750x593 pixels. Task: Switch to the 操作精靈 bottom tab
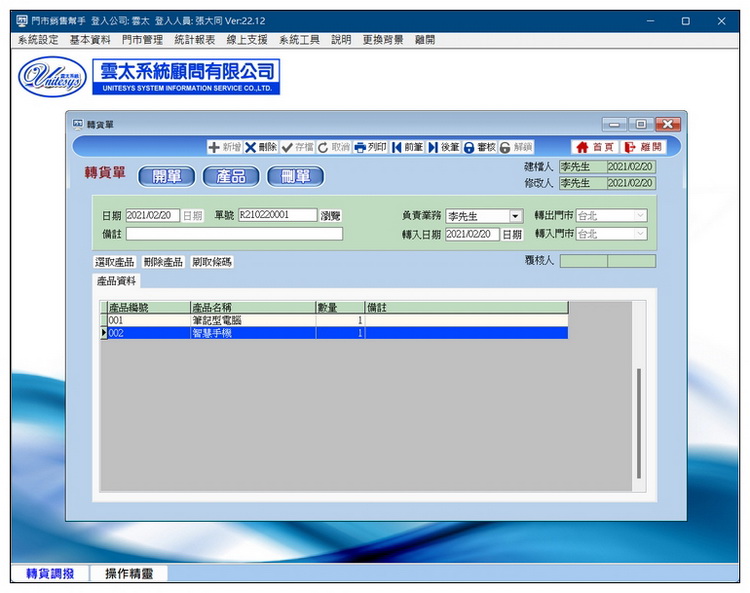pos(129,574)
